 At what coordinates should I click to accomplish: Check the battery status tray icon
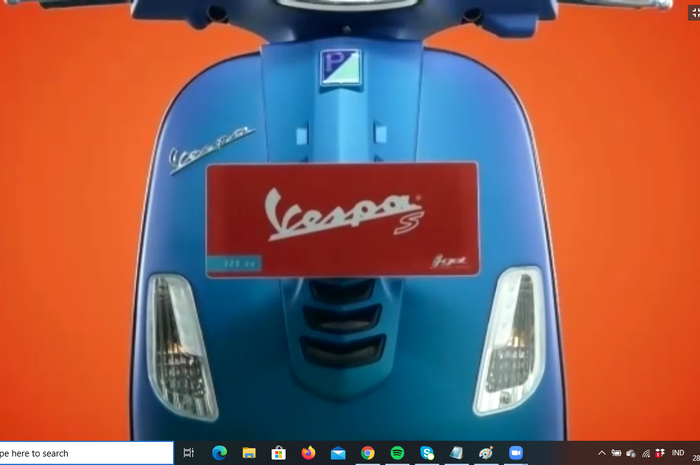coord(616,453)
